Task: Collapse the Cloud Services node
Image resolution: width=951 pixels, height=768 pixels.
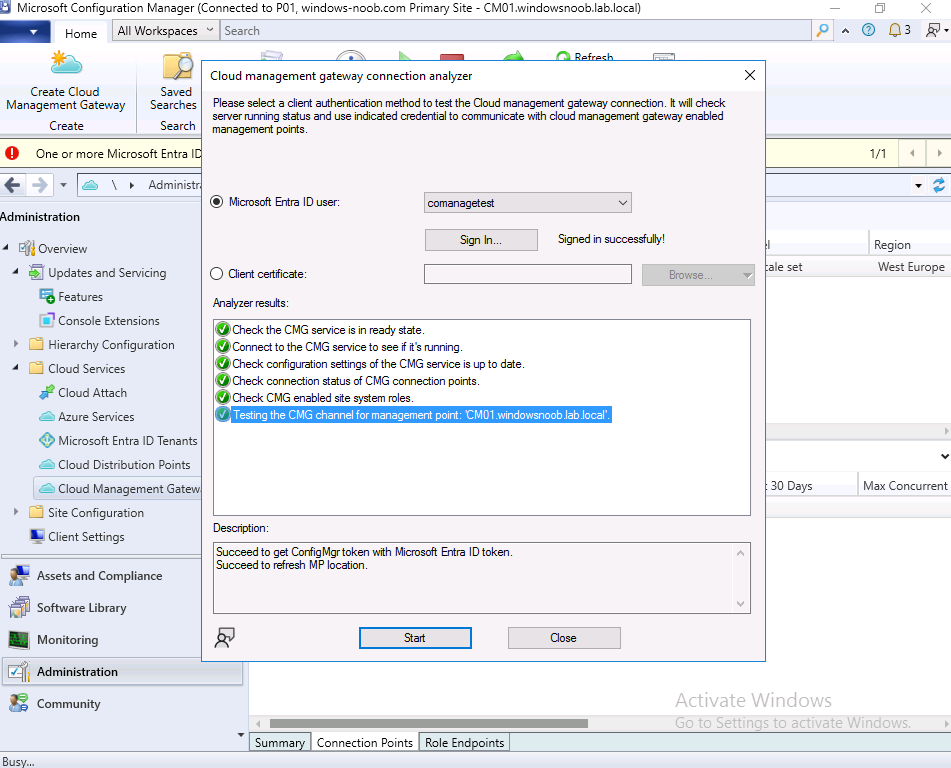Action: point(16,368)
